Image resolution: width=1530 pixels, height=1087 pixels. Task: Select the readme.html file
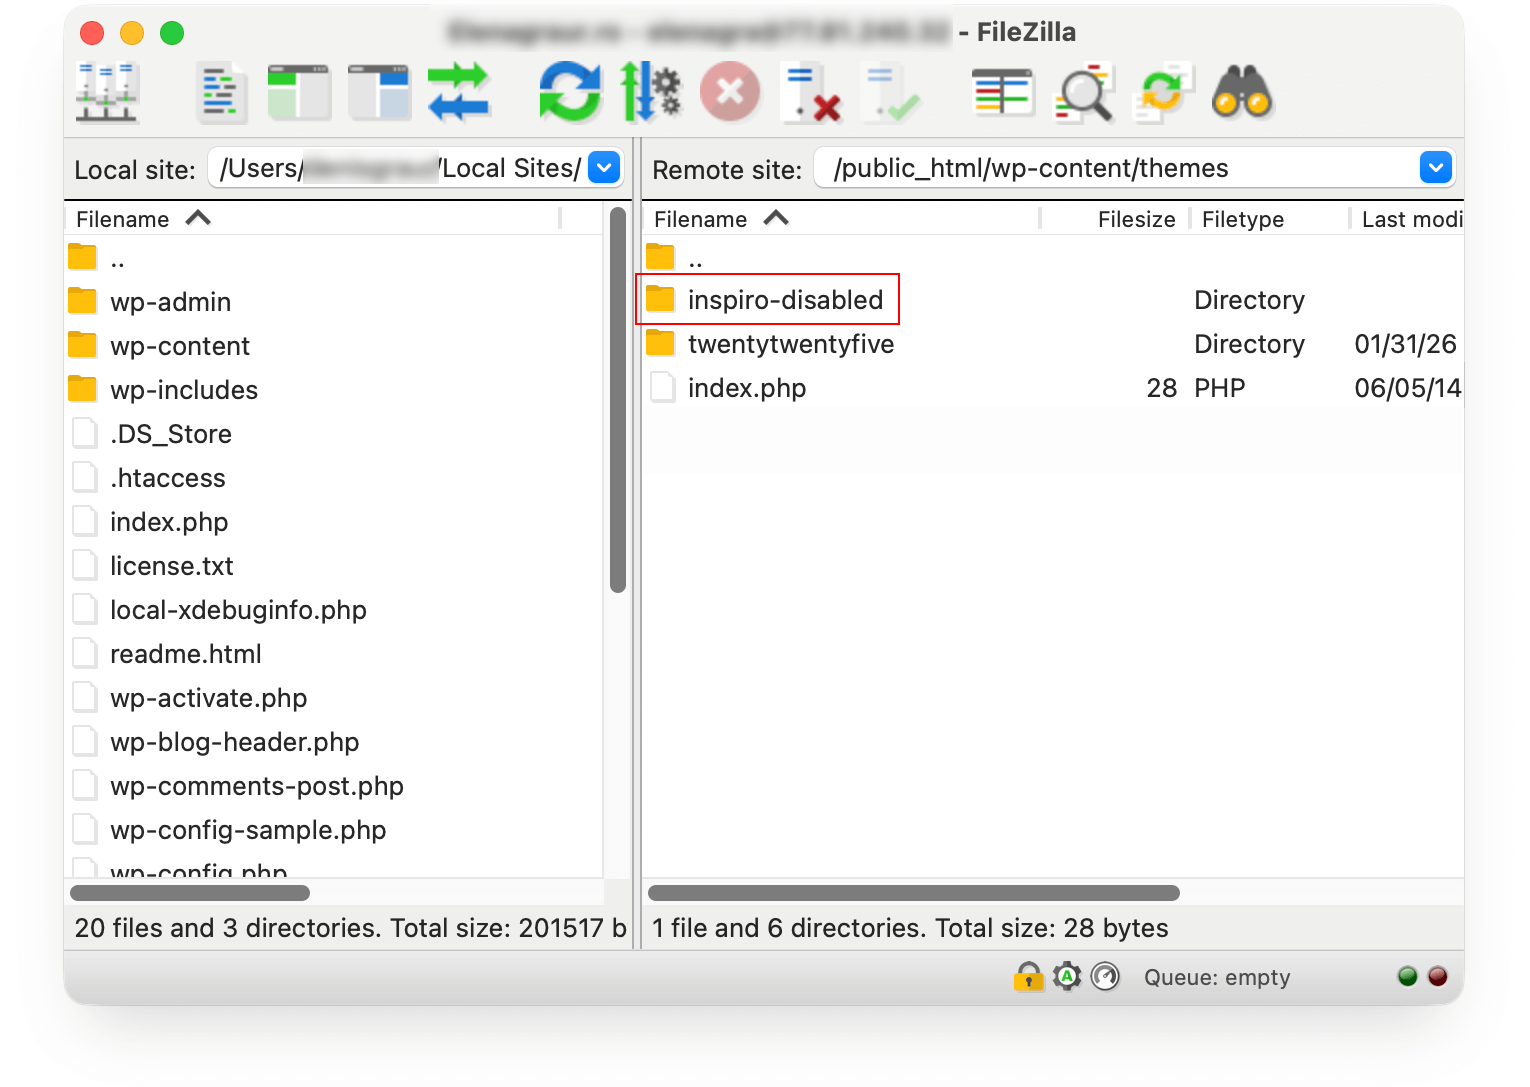(334, 654)
